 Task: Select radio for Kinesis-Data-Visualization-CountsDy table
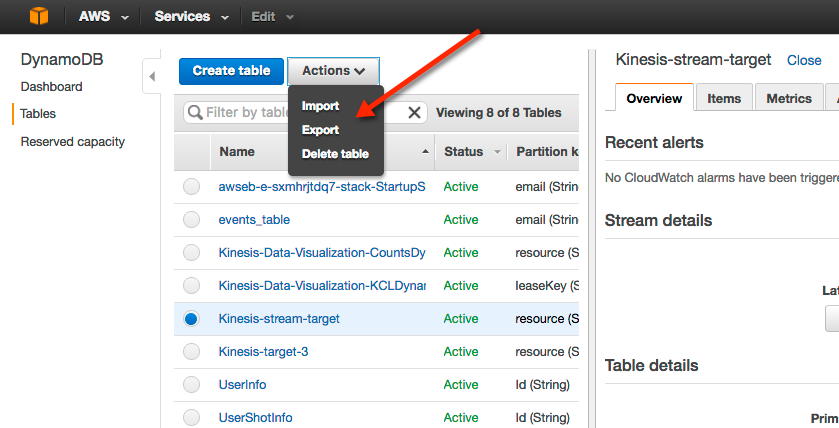pos(192,253)
